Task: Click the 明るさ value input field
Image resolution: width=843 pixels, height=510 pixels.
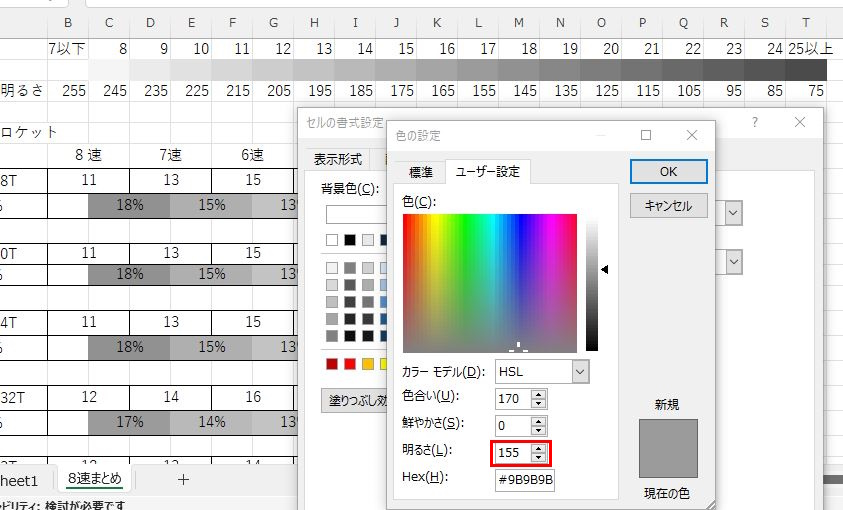Action: pos(512,453)
